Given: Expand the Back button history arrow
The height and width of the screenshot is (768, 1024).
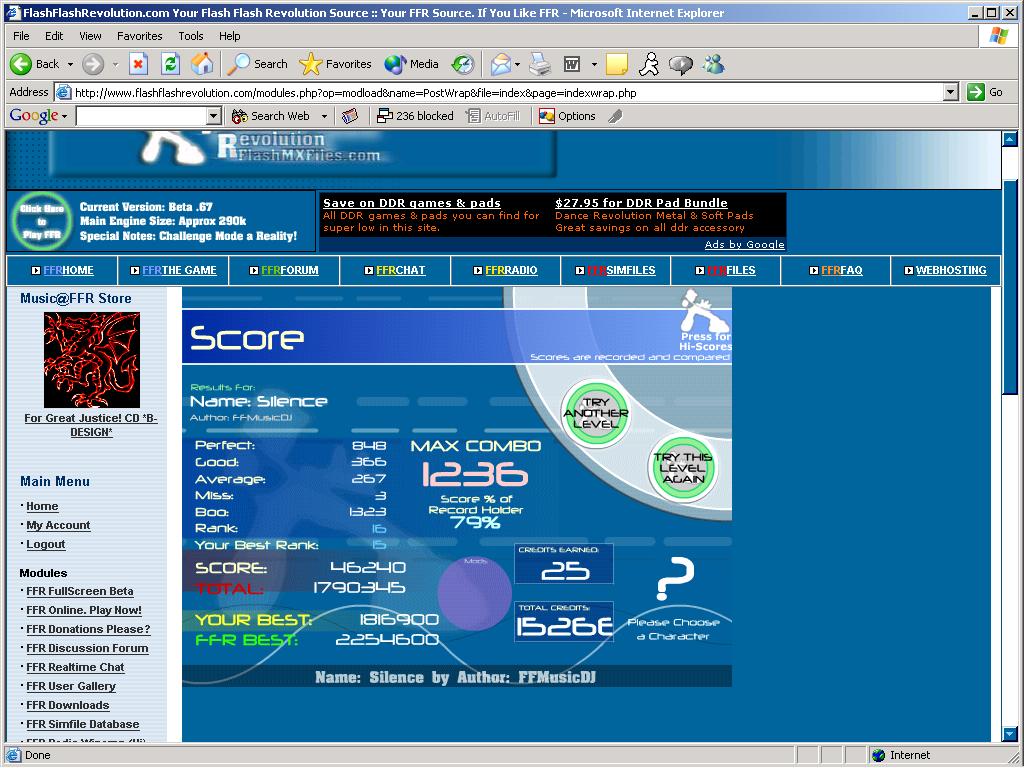Looking at the screenshot, I should (x=70, y=64).
